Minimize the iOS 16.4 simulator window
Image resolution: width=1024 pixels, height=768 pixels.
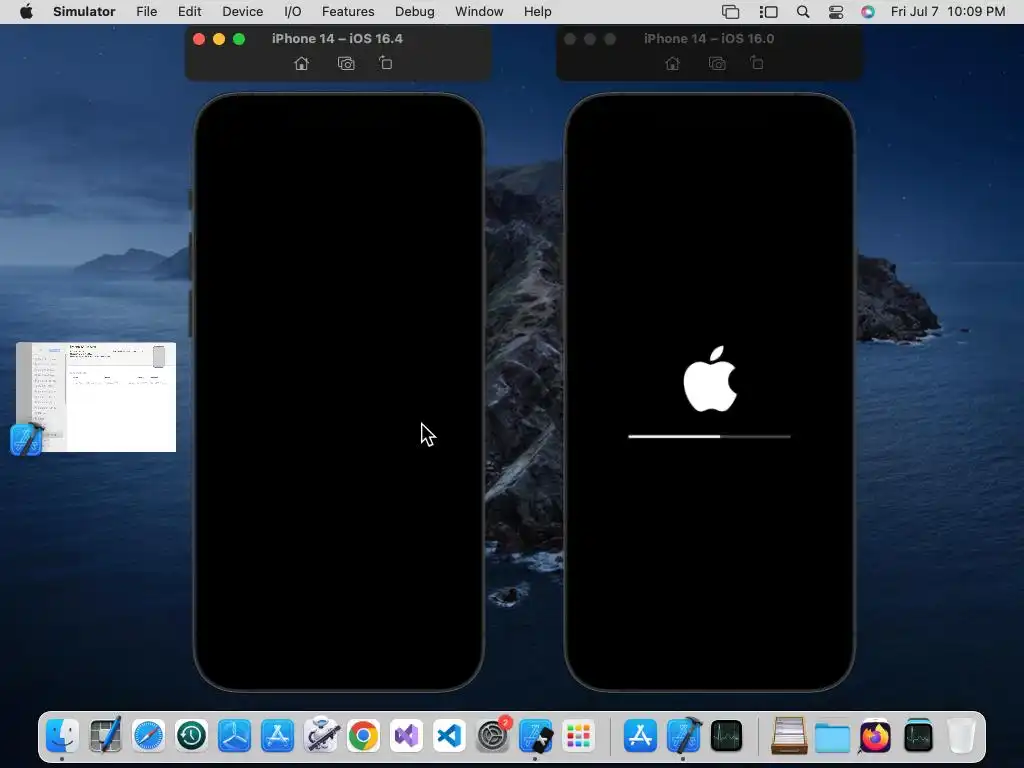219,39
